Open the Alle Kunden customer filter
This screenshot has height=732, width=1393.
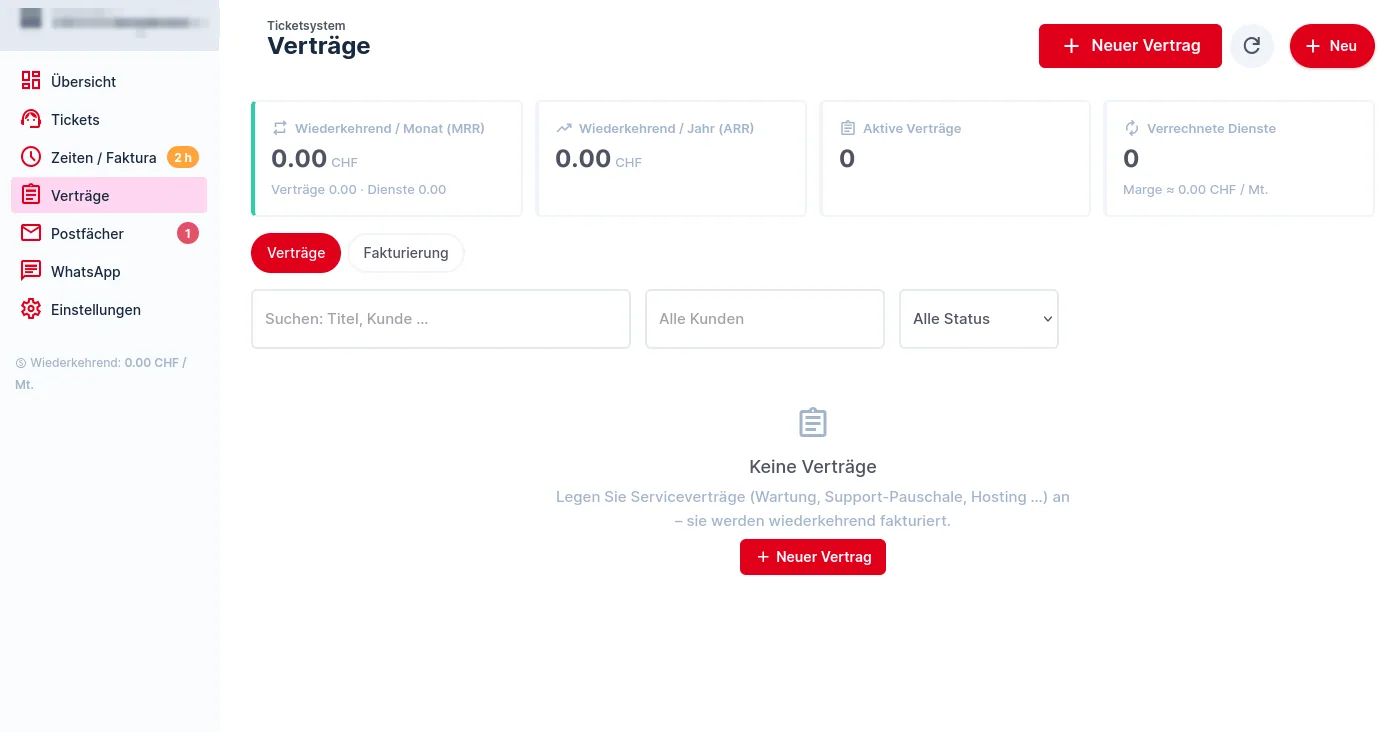(765, 319)
